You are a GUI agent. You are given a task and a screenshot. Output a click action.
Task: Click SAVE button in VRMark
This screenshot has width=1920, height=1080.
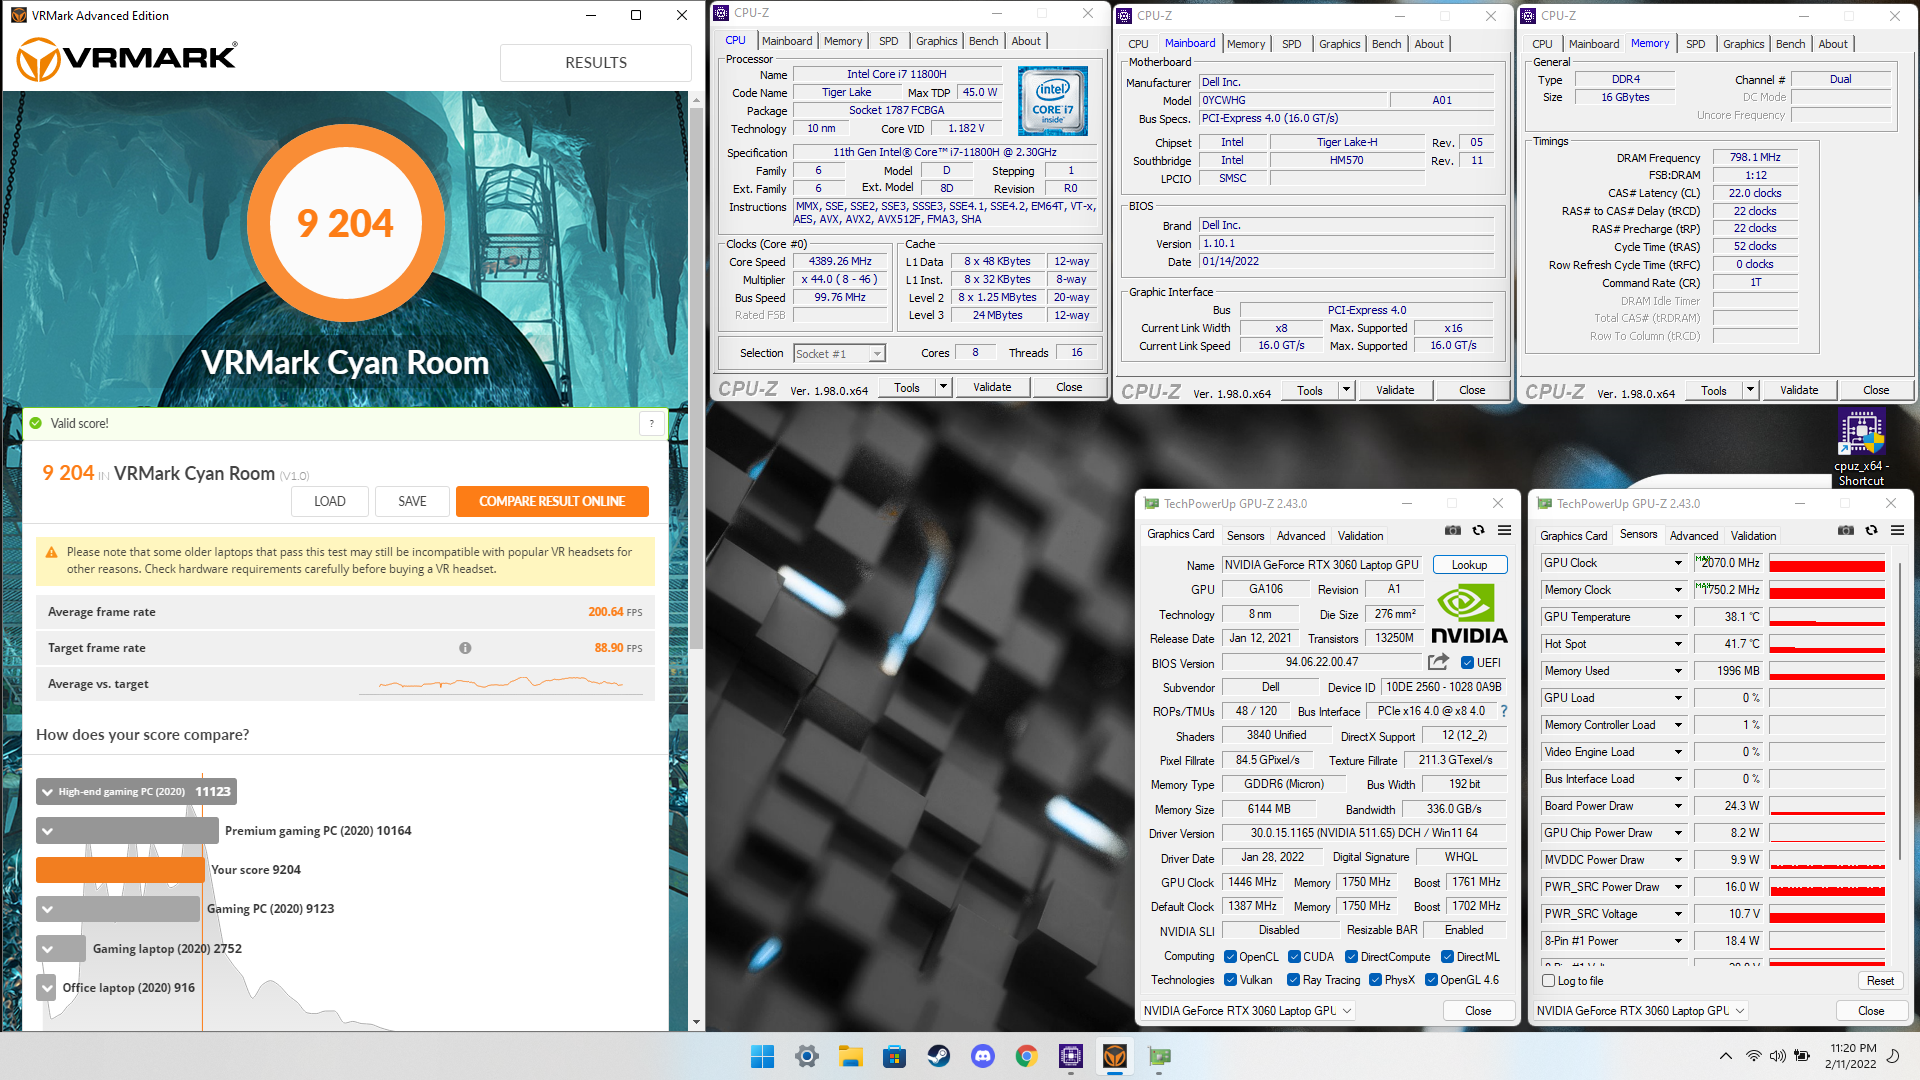click(412, 501)
